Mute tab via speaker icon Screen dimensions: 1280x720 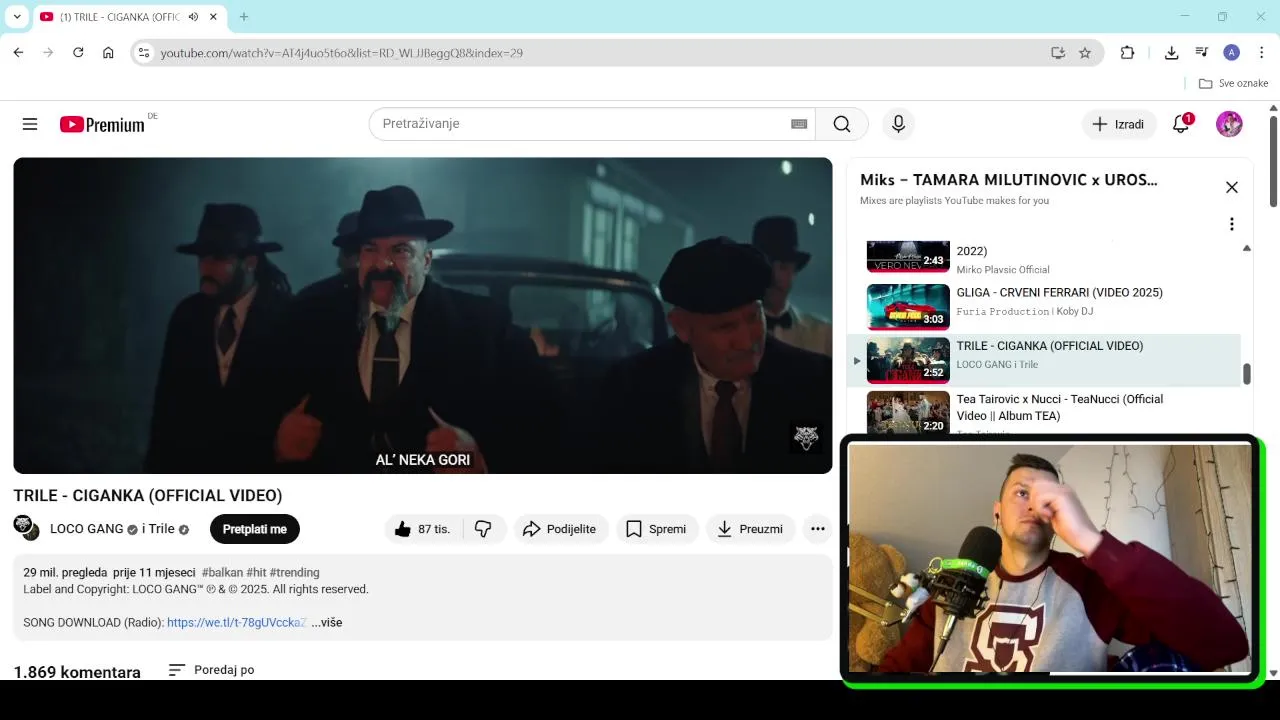[193, 17]
